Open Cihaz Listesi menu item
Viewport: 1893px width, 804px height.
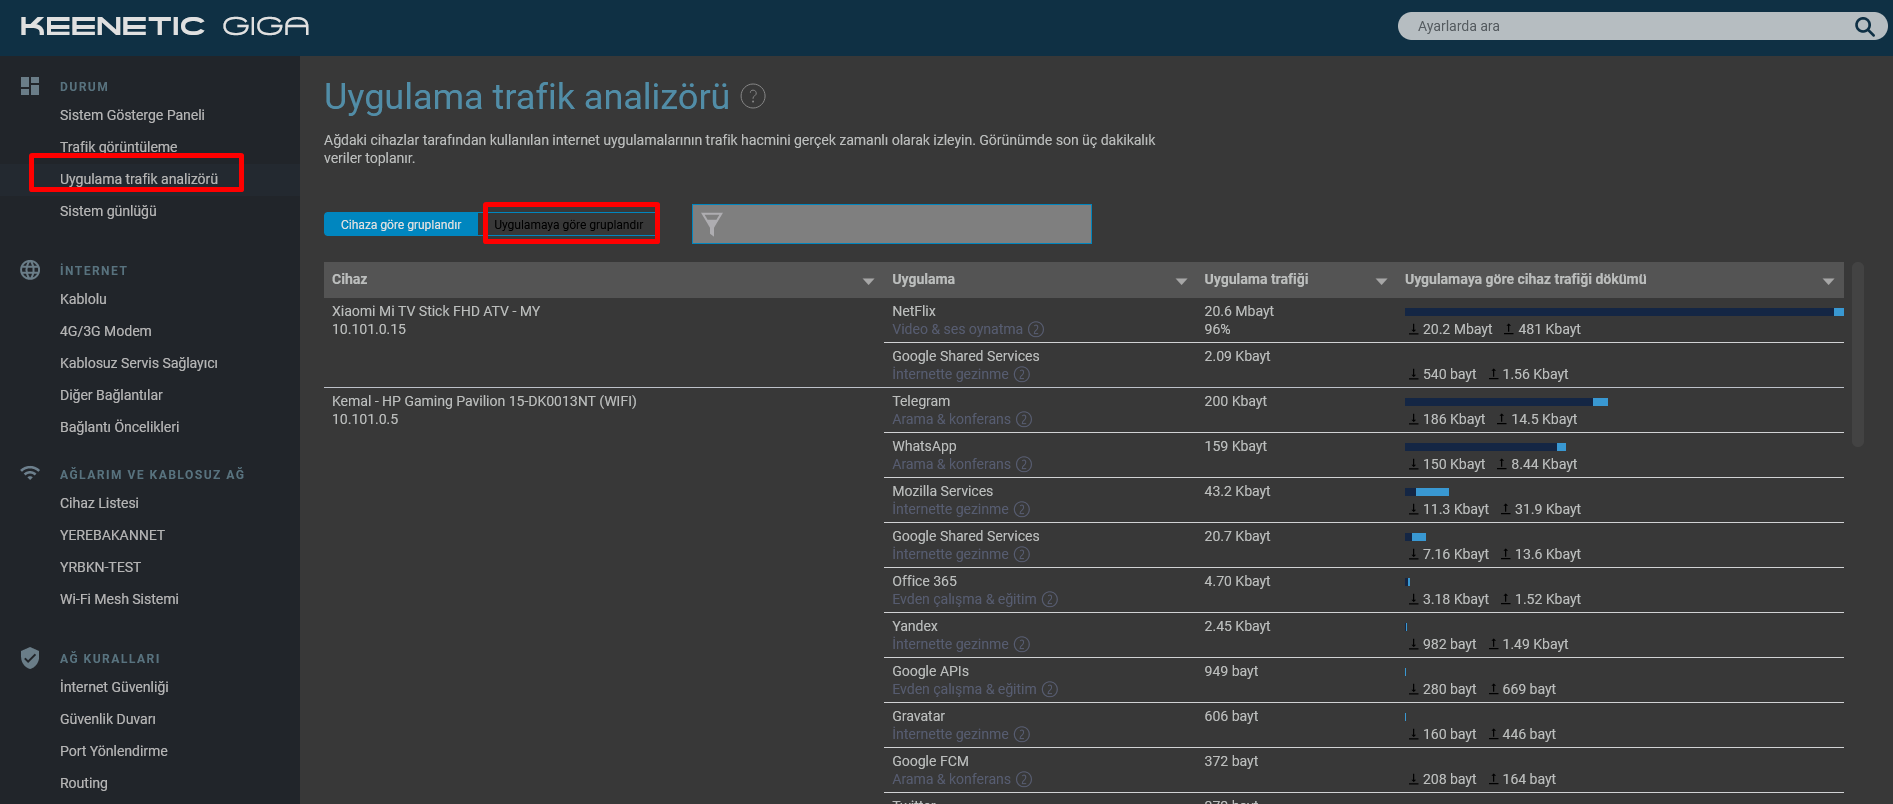(99, 503)
